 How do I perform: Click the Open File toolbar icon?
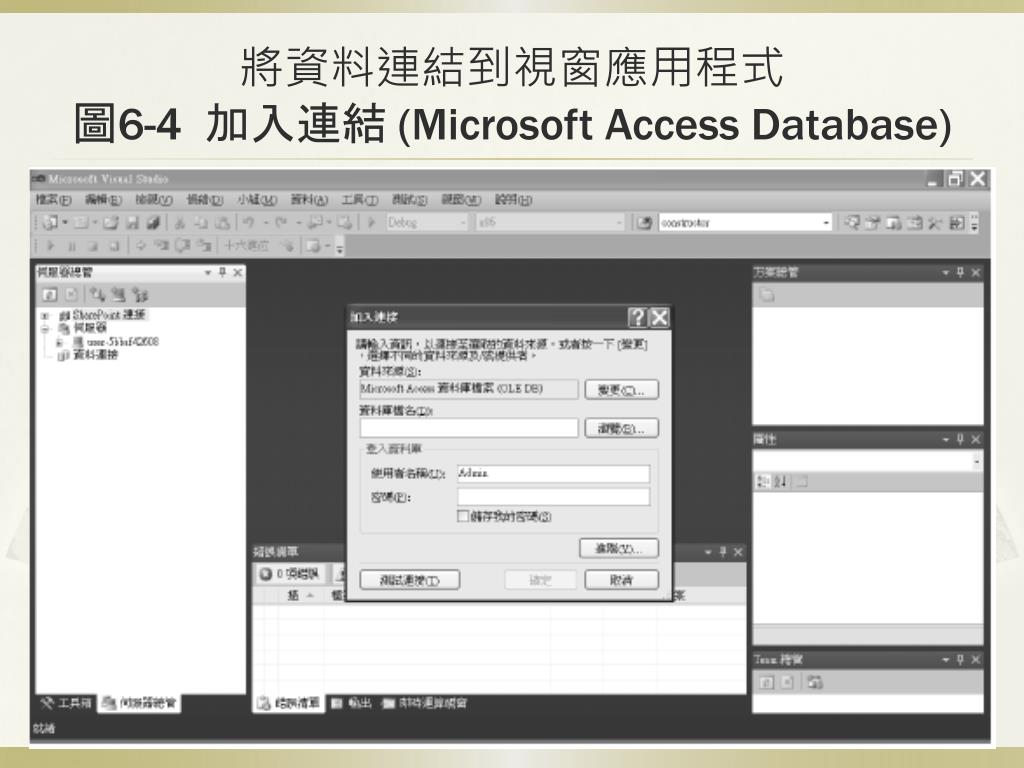tap(110, 223)
